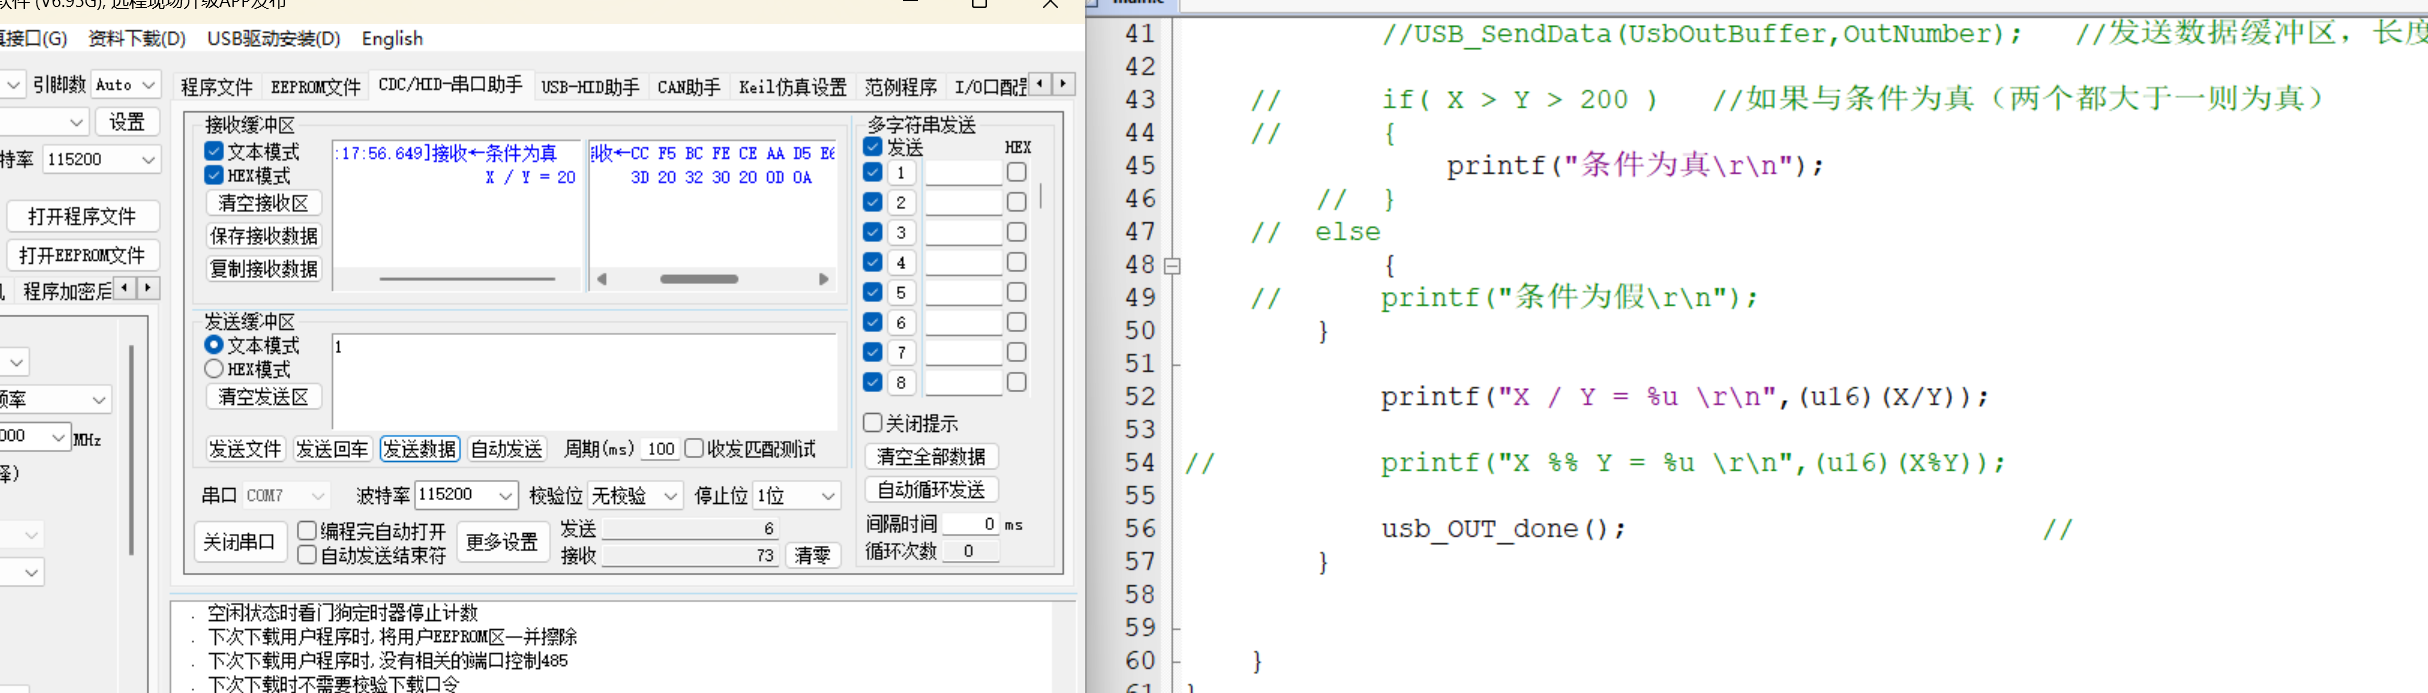
Task: Open the 校验位 无校验 dropdown
Action: tap(635, 495)
